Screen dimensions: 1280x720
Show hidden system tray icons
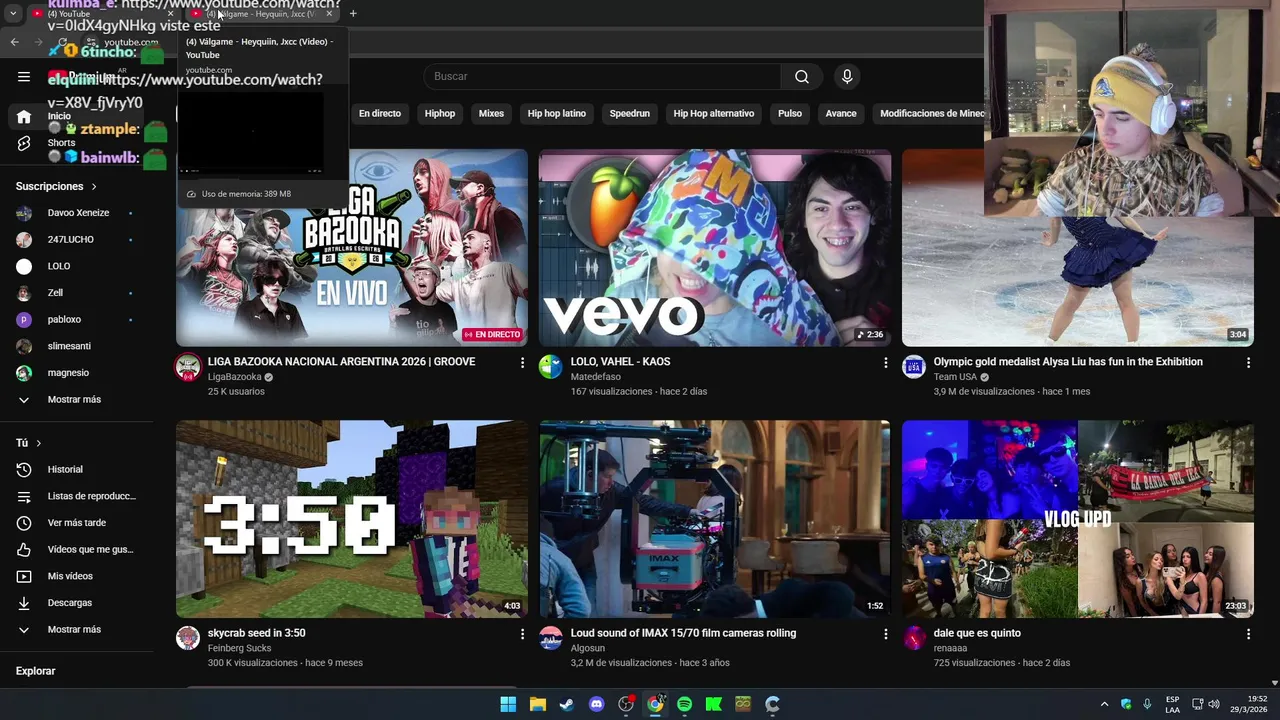(x=1104, y=704)
